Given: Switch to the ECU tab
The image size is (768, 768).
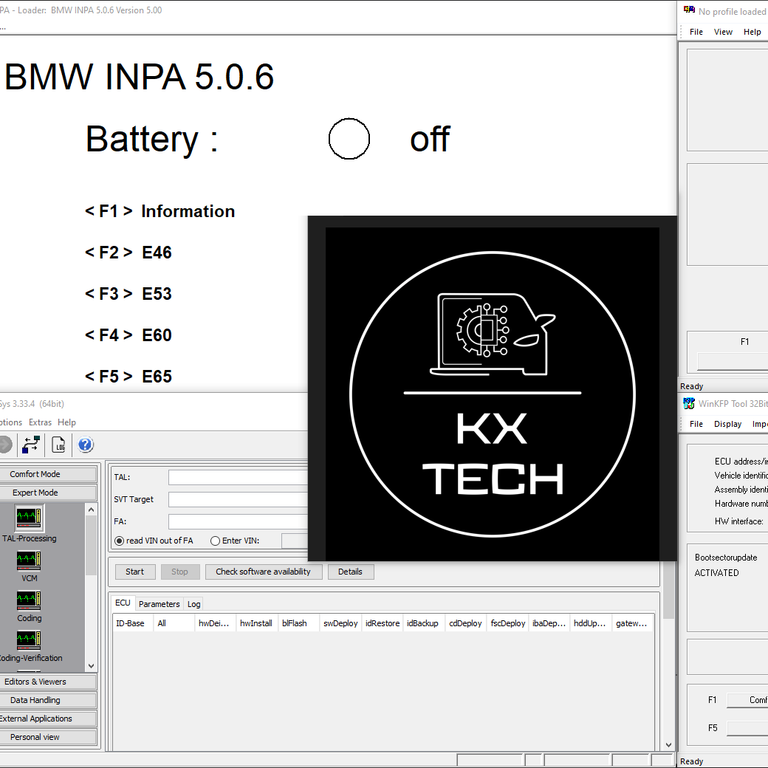Looking at the screenshot, I should tap(122, 603).
